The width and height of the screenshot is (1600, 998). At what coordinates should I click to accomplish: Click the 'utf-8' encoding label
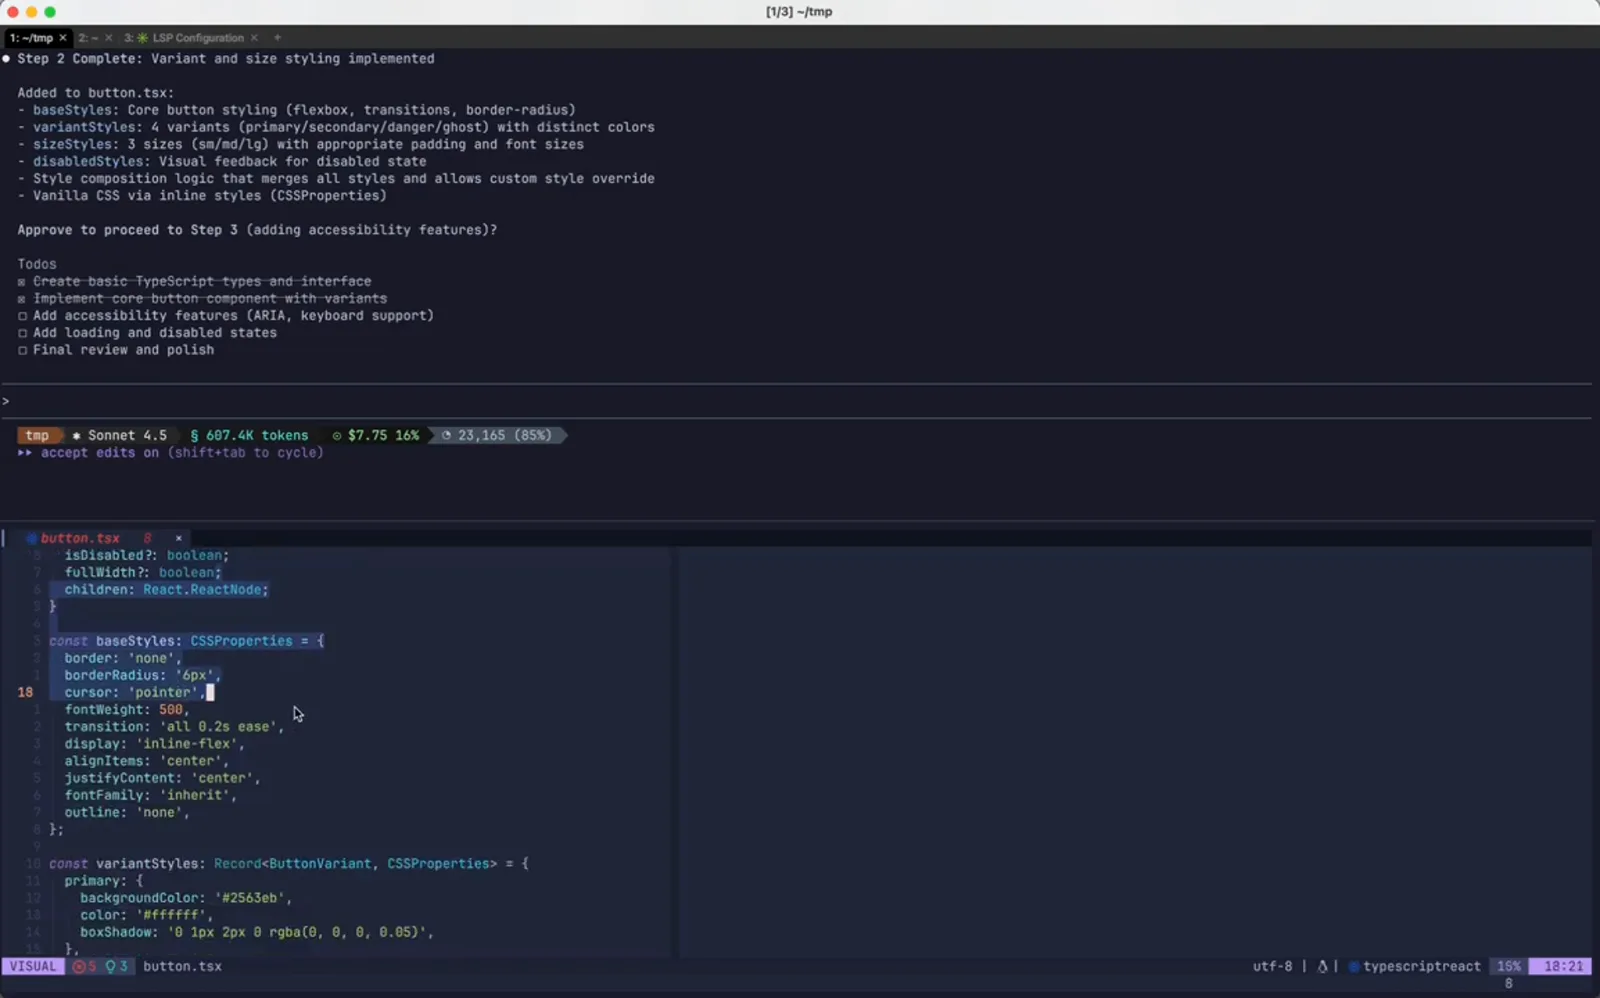coord(1272,966)
